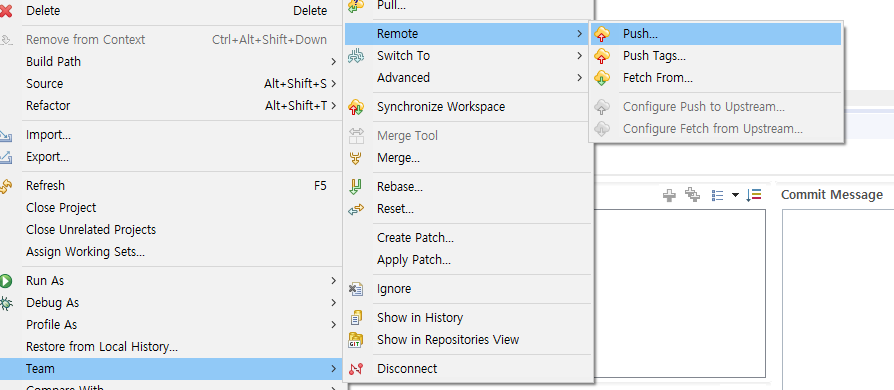Screen dimensions: 894x390
Task: Expand the Build Path submenu arrow
Action: point(334,62)
